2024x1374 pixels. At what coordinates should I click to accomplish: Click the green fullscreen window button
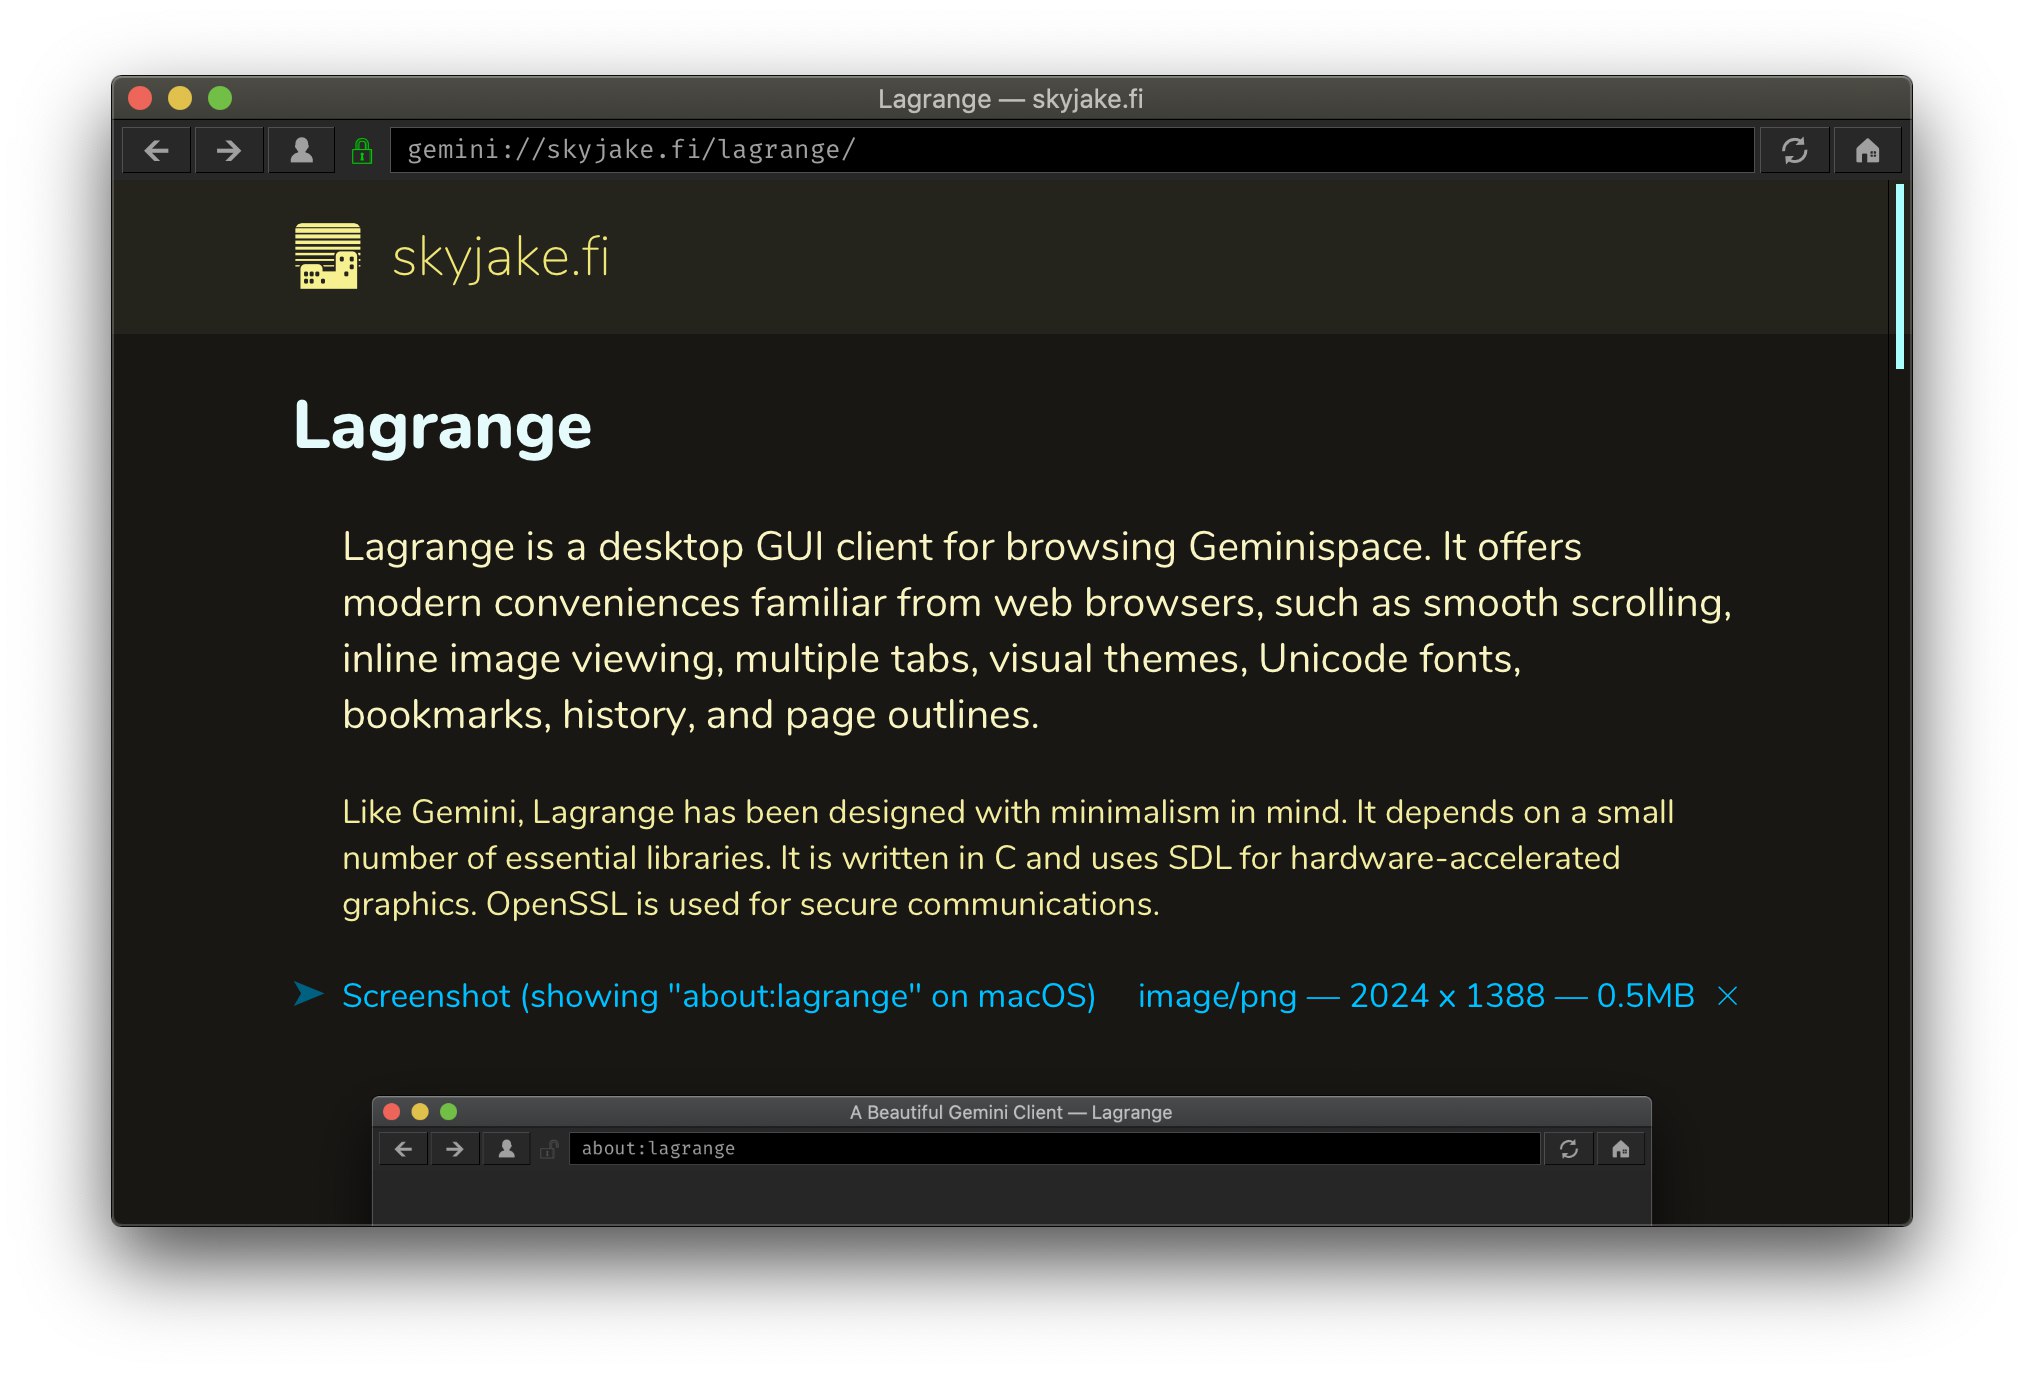220,98
